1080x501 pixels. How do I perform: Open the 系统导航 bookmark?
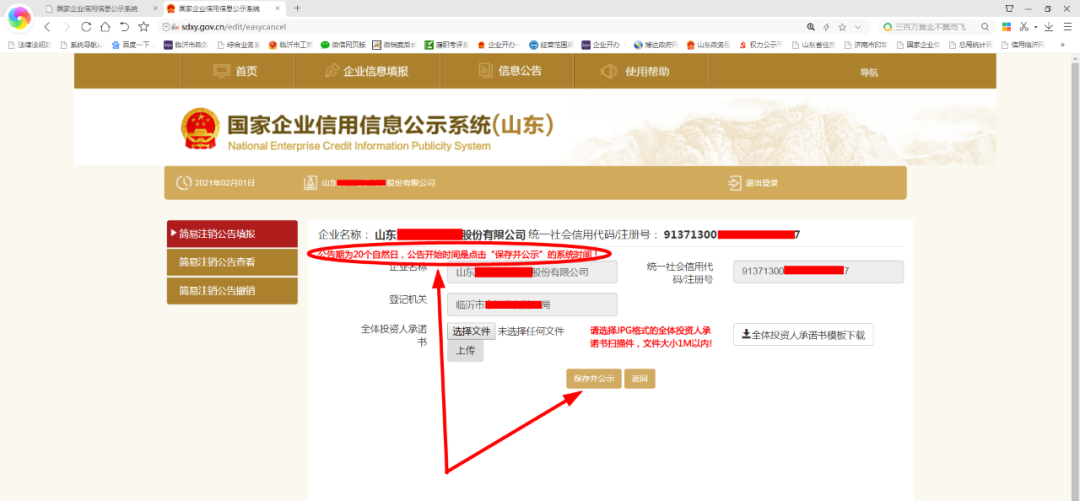[81, 45]
